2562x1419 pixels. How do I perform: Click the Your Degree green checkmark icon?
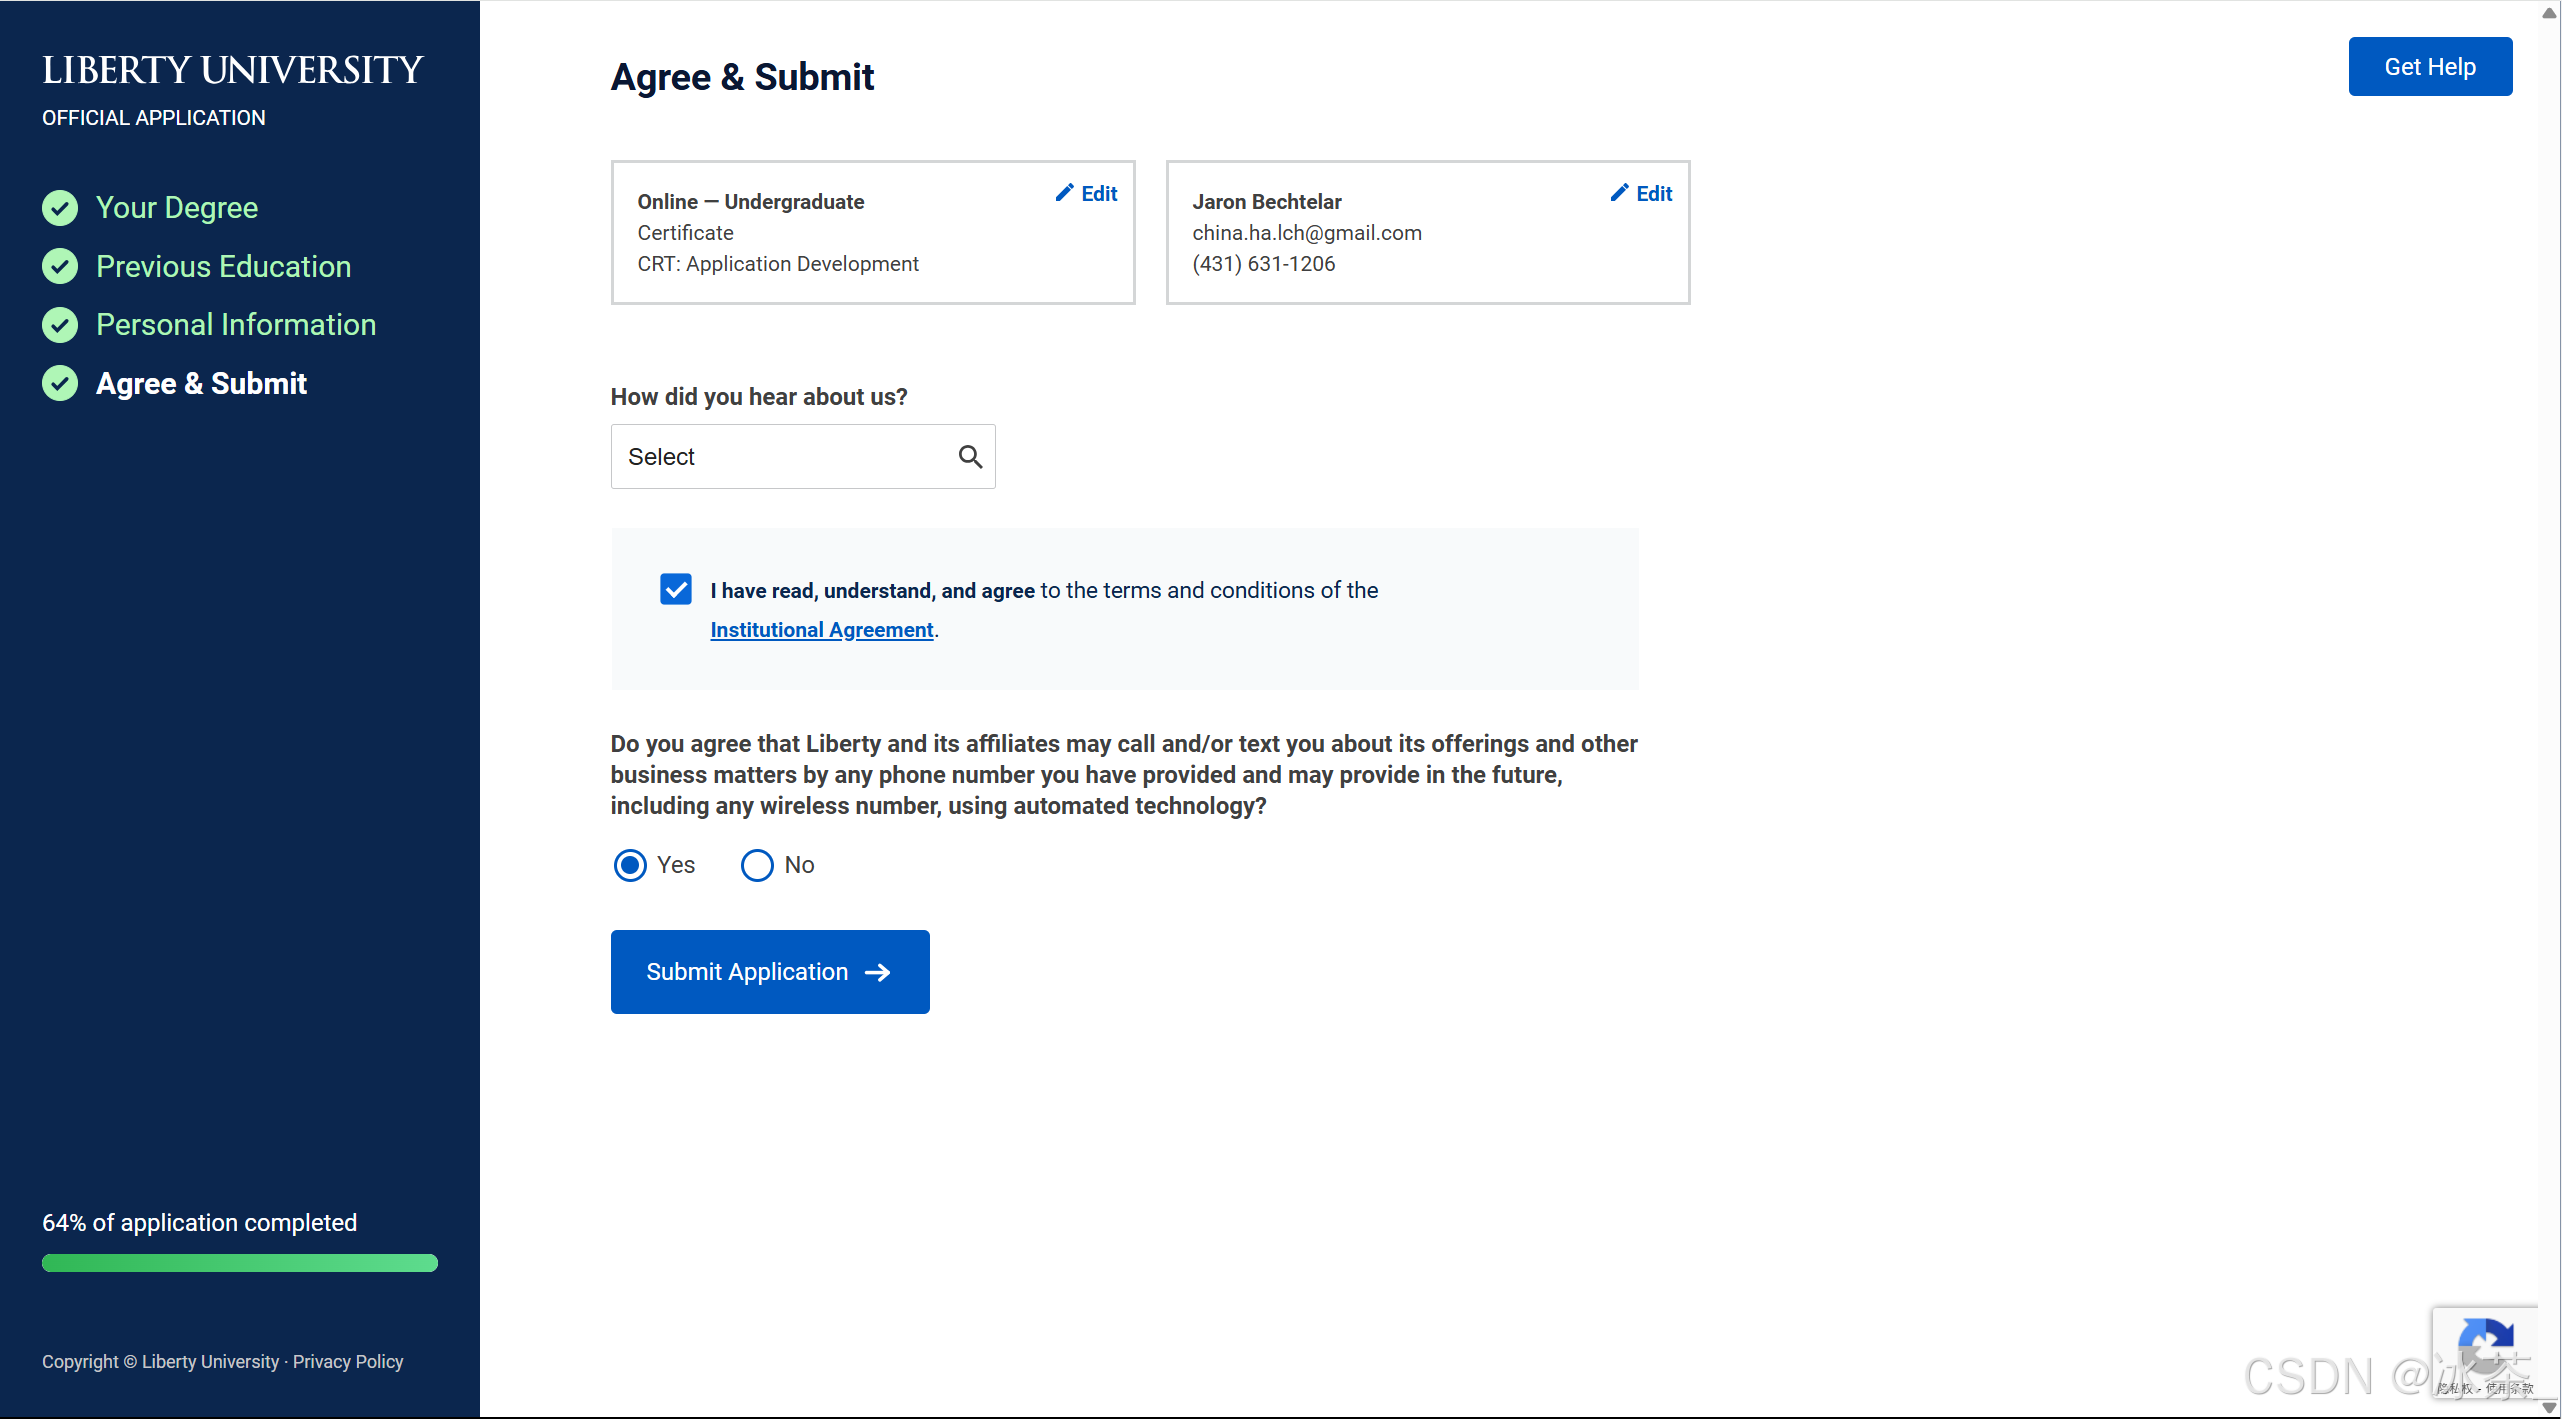[x=60, y=208]
